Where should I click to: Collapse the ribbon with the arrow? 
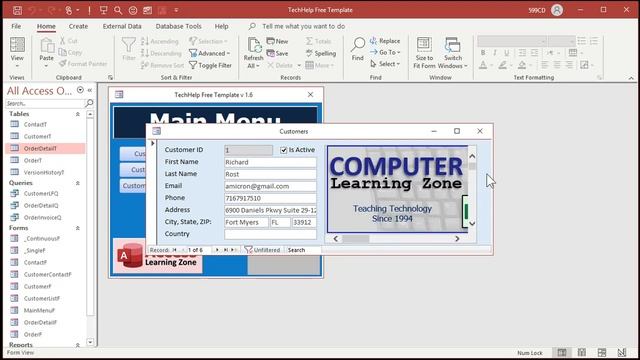tap(631, 78)
